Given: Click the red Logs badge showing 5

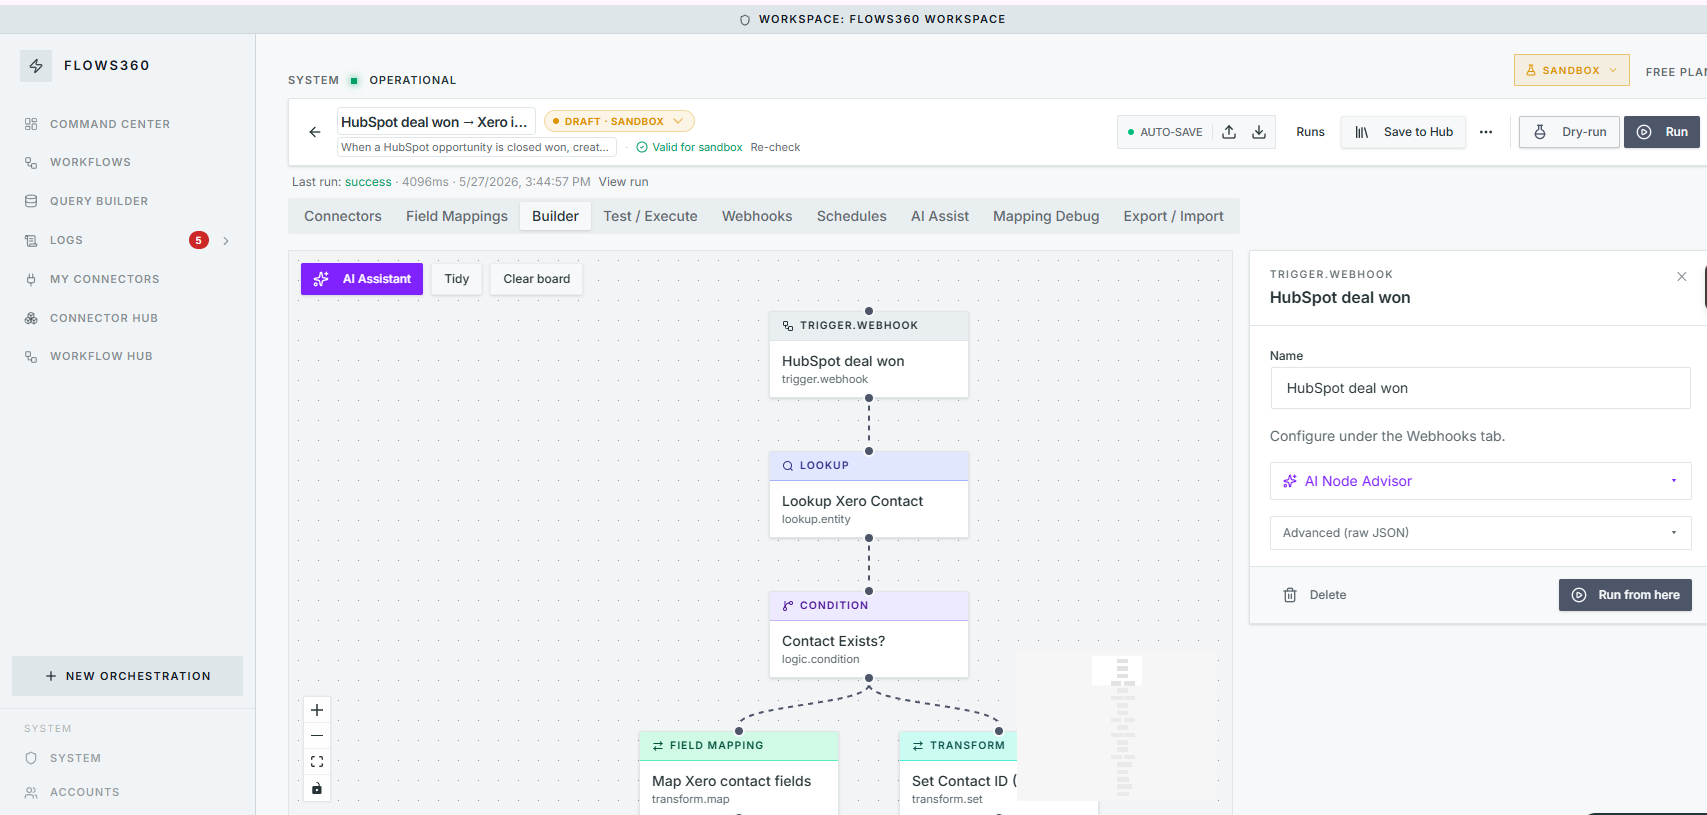Looking at the screenshot, I should [x=199, y=240].
